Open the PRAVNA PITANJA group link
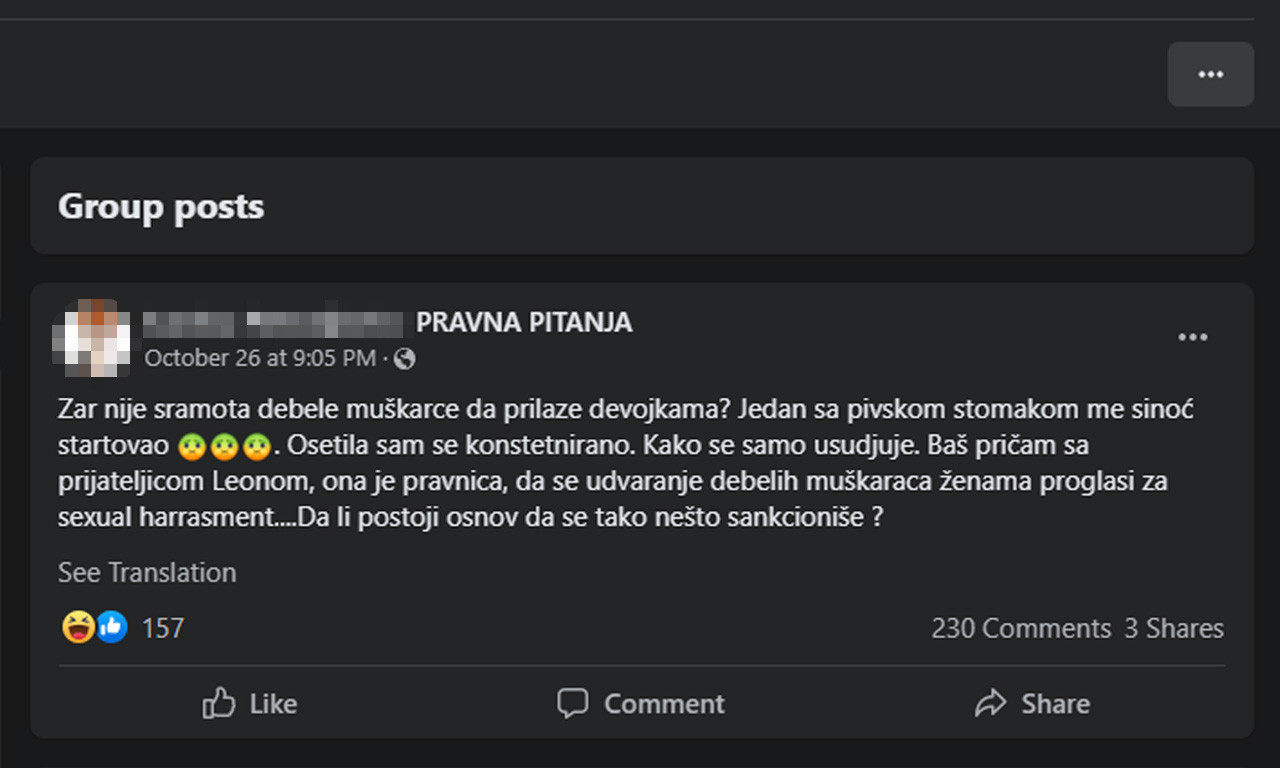Viewport: 1280px width, 768px height. point(524,323)
